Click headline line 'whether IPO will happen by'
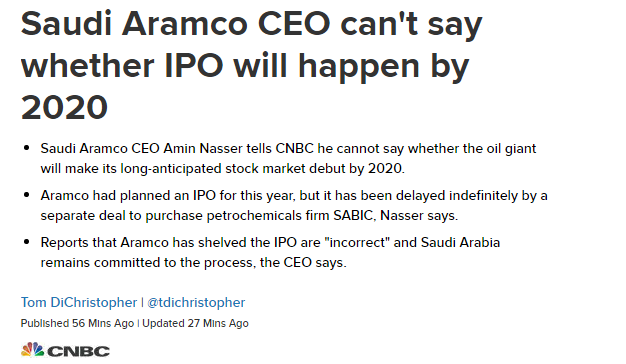Image resolution: width=626 pixels, height=364 pixels. (x=245, y=66)
